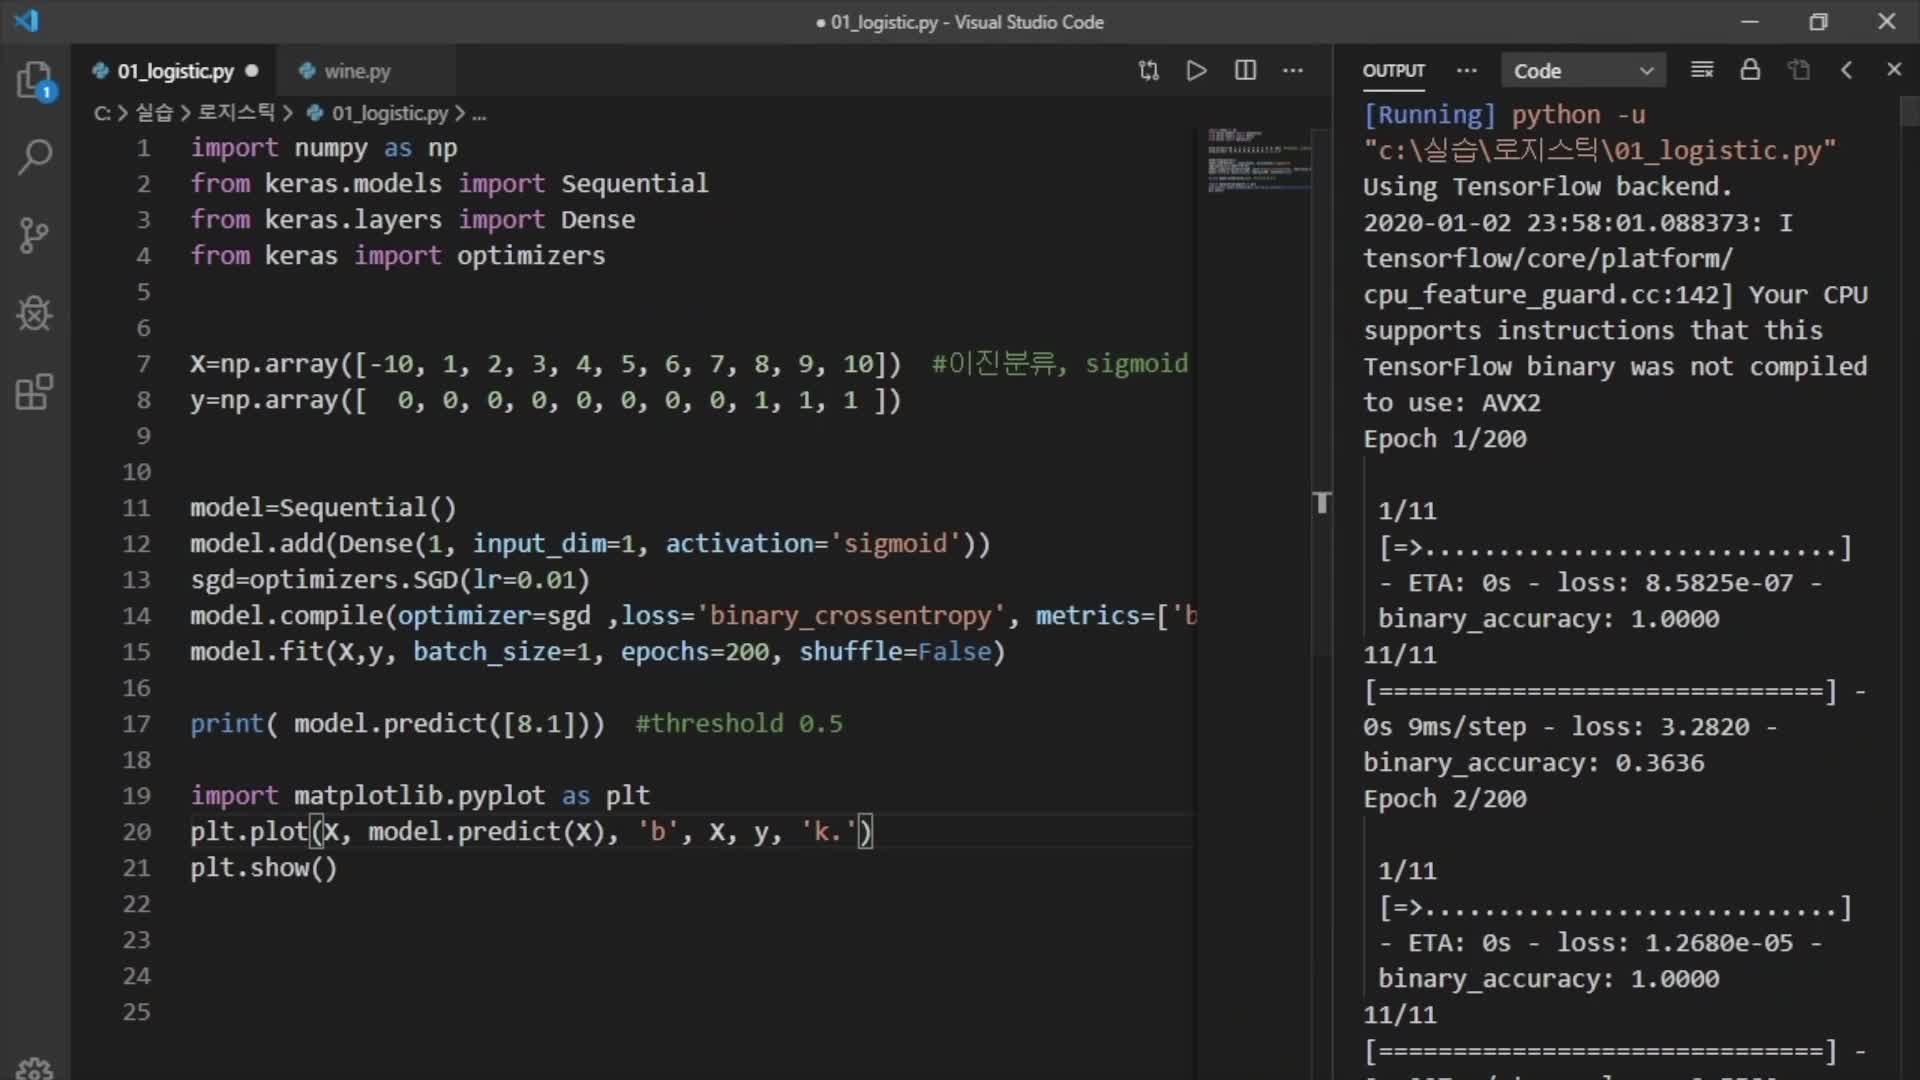Open changes compare icon in editor toolbar

1149,70
